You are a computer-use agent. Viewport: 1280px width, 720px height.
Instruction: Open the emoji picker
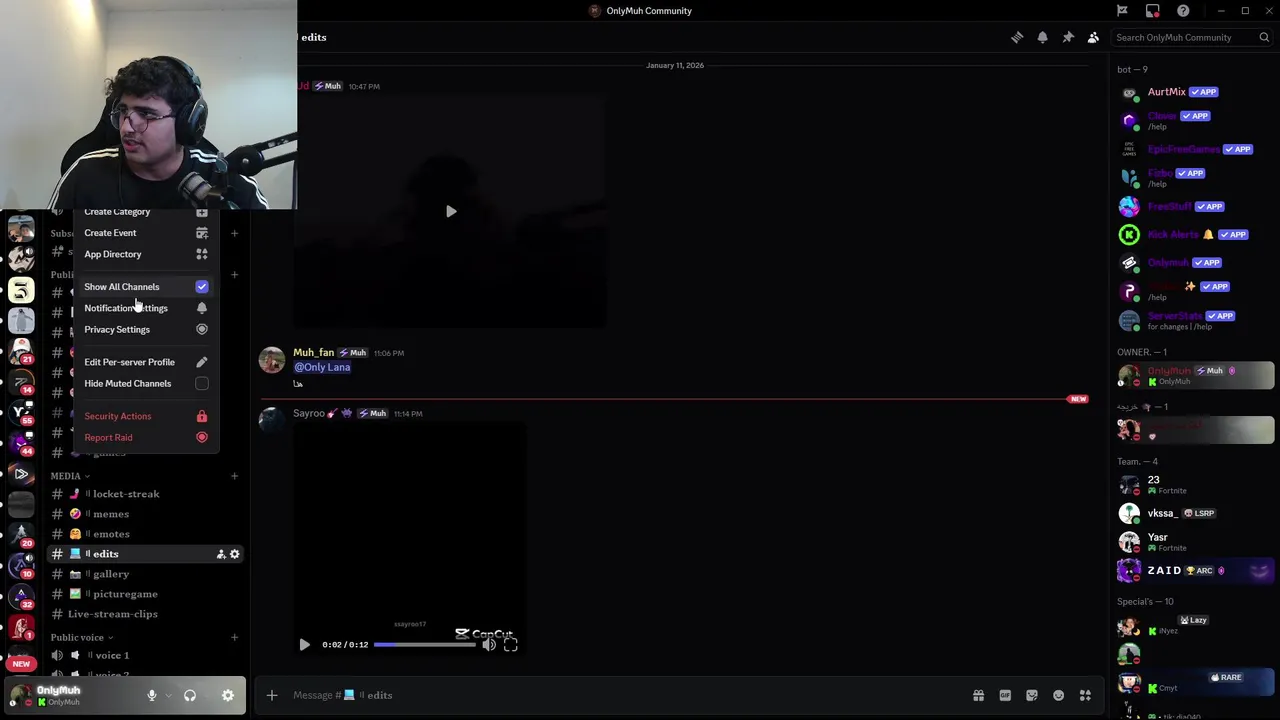pos(1058,695)
